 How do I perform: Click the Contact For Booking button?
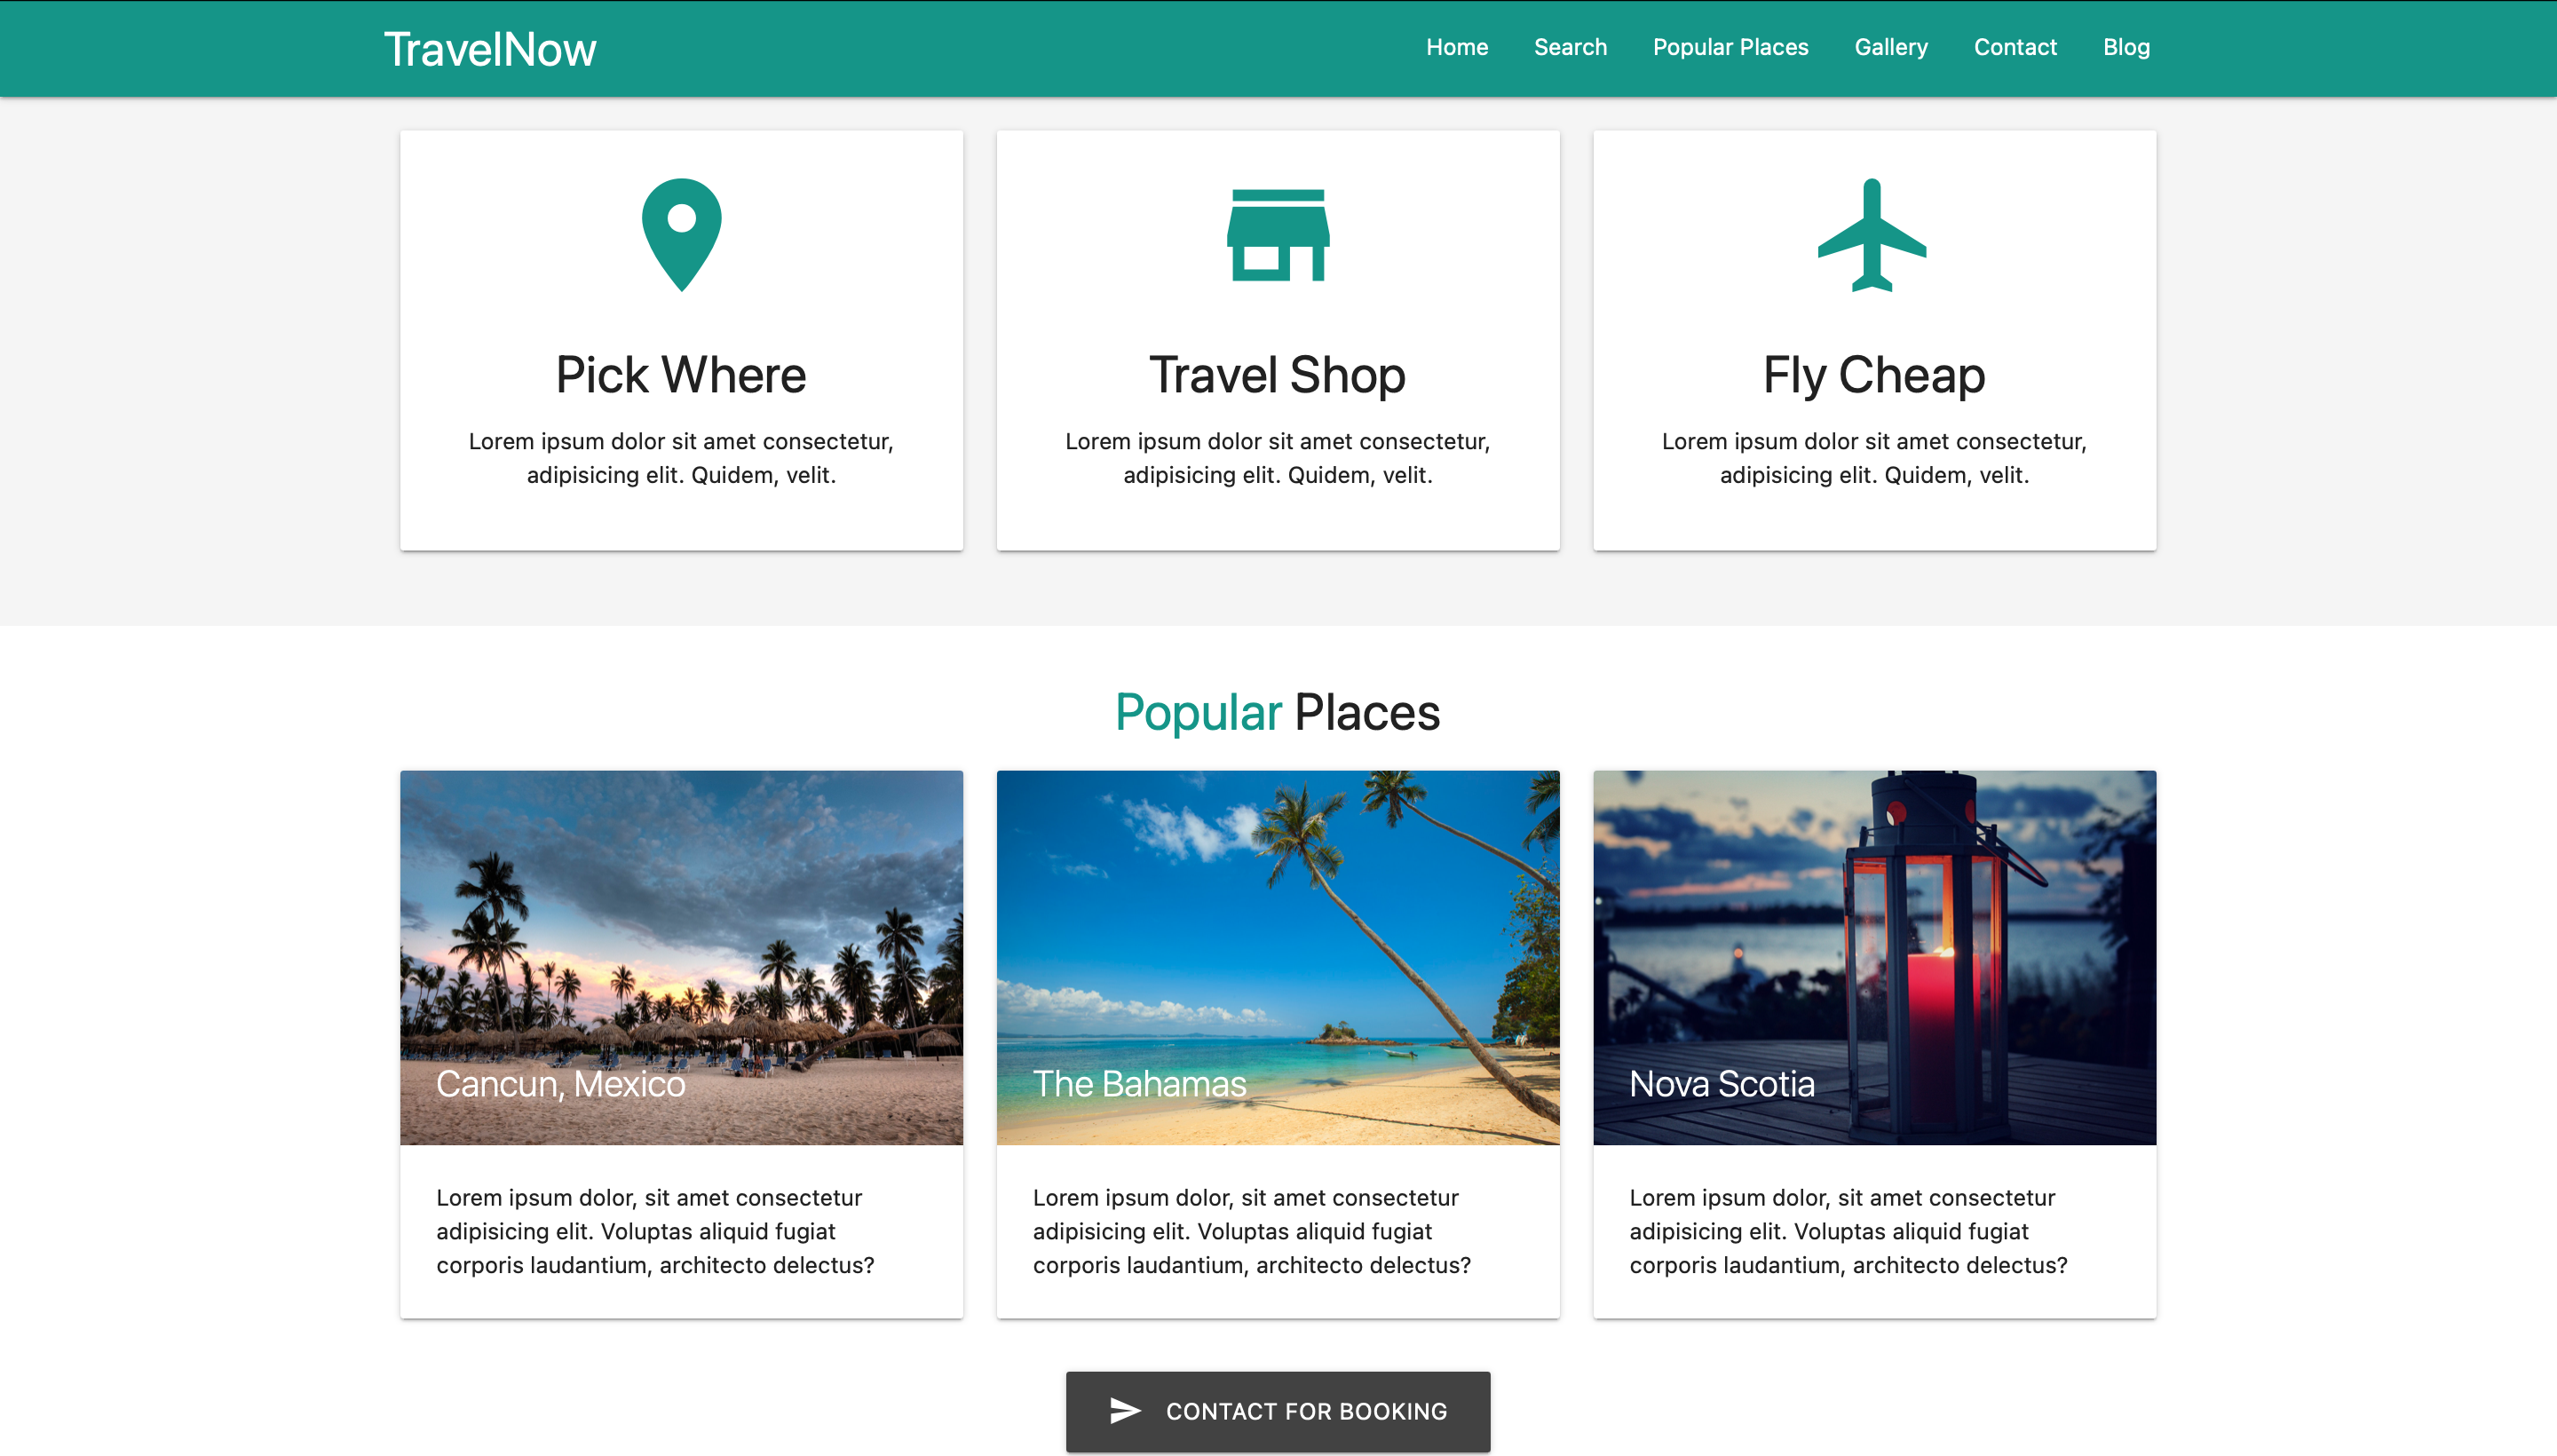click(1277, 1411)
